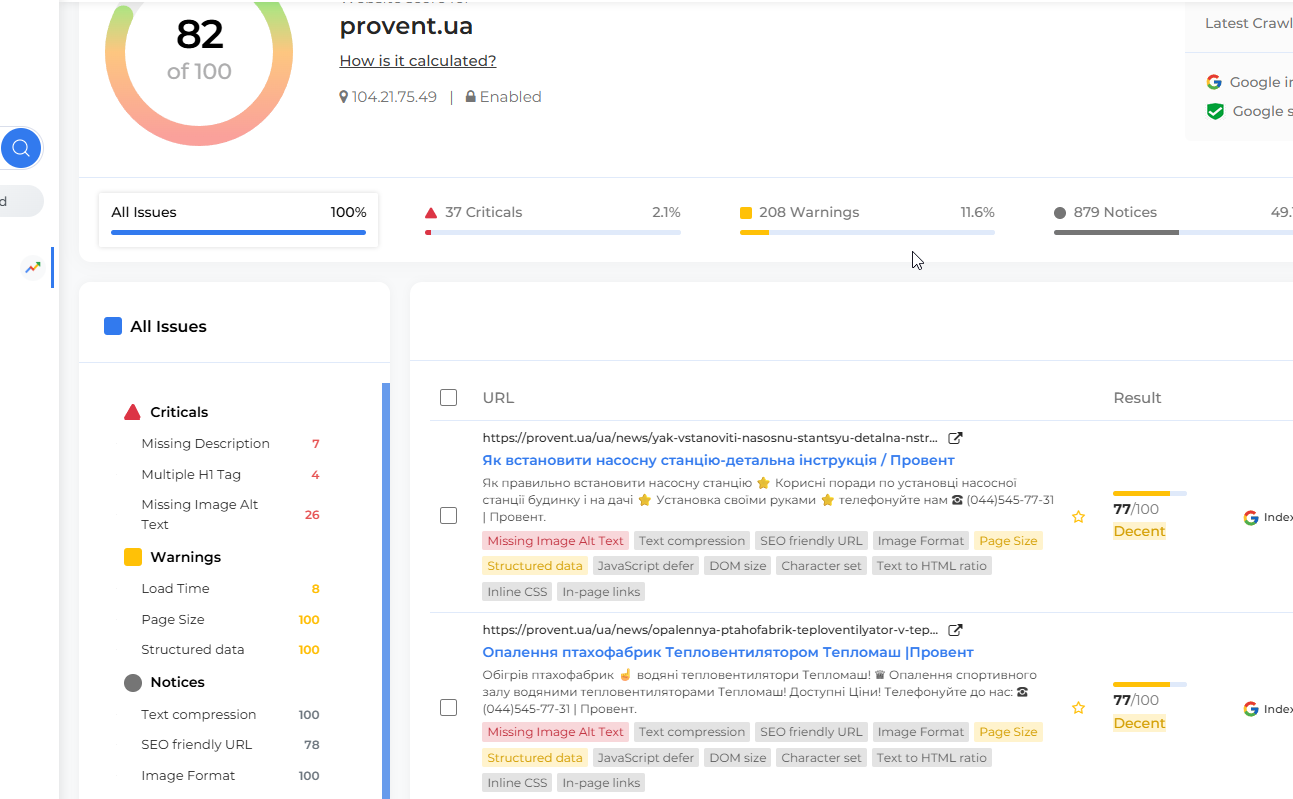1293x799 pixels.
Task: Filter by 879 Notices tab
Action: click(1173, 220)
